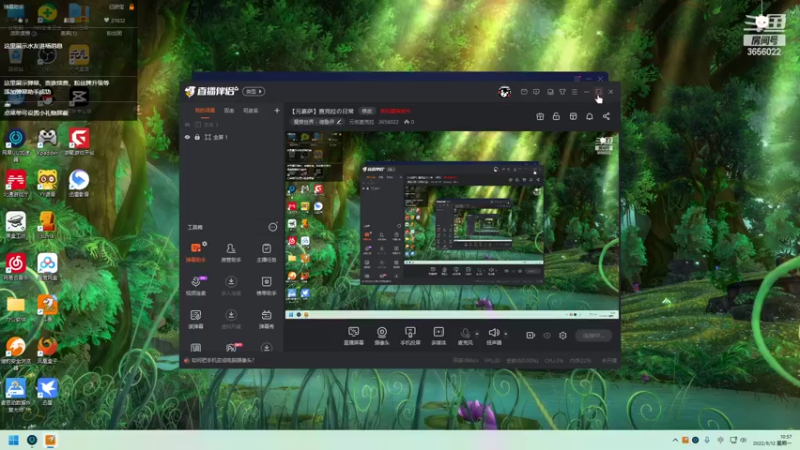Click the 横屏 orientation toggle pill
The width and height of the screenshot is (800, 450).
(x=254, y=91)
